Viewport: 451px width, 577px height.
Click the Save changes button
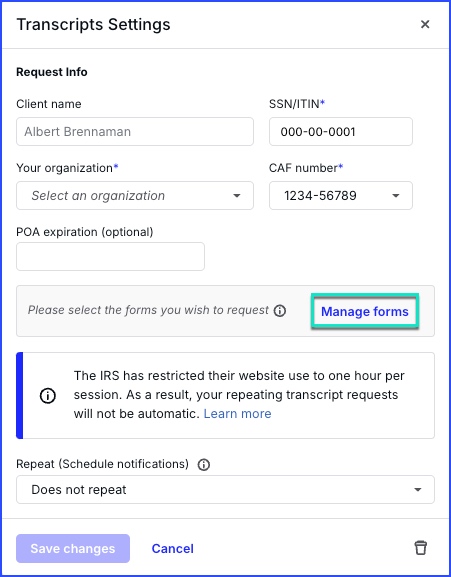[73, 548]
